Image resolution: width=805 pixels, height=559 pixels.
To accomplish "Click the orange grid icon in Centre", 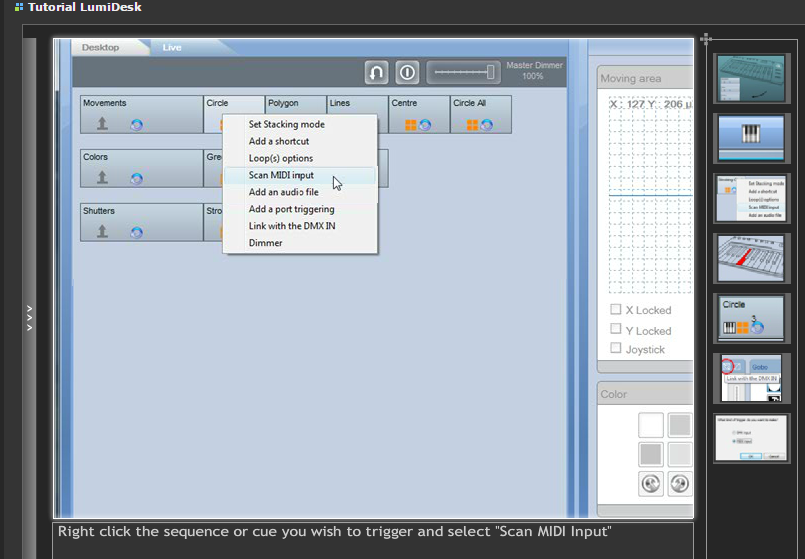I will click(410, 124).
